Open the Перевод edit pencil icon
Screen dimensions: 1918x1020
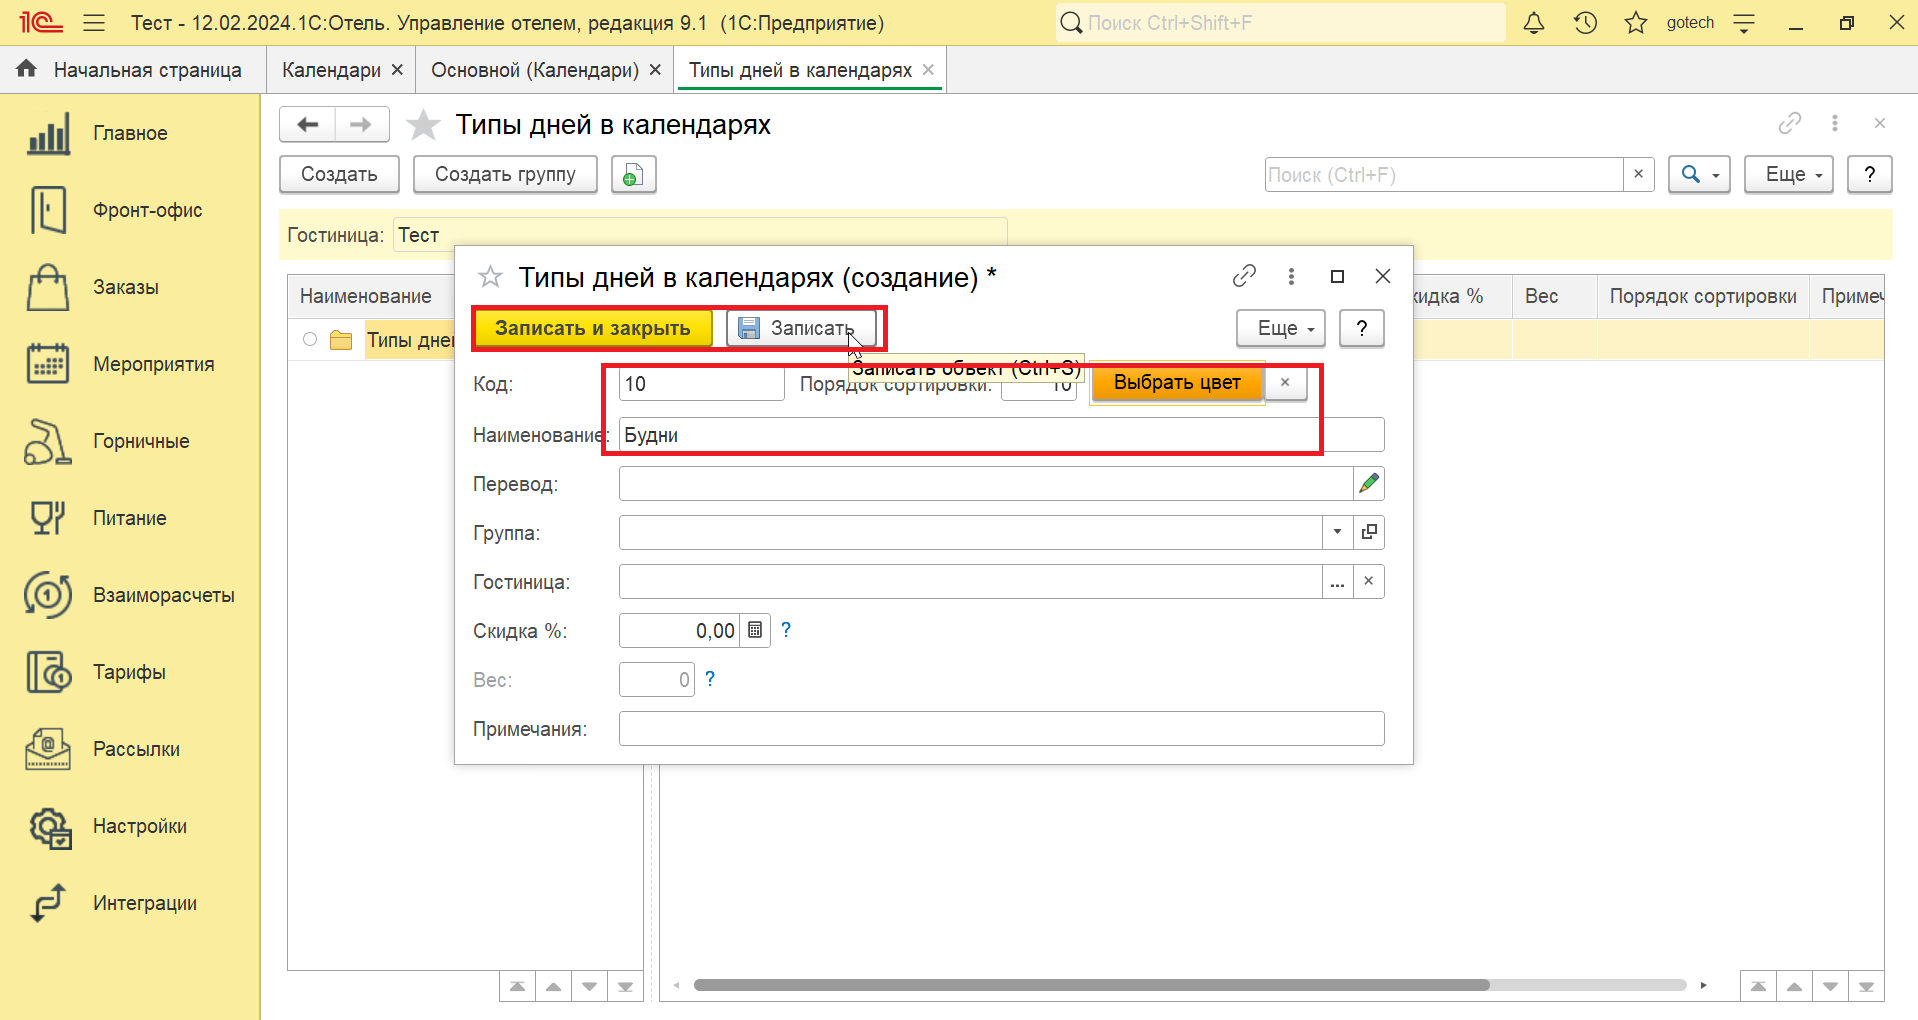click(x=1369, y=484)
